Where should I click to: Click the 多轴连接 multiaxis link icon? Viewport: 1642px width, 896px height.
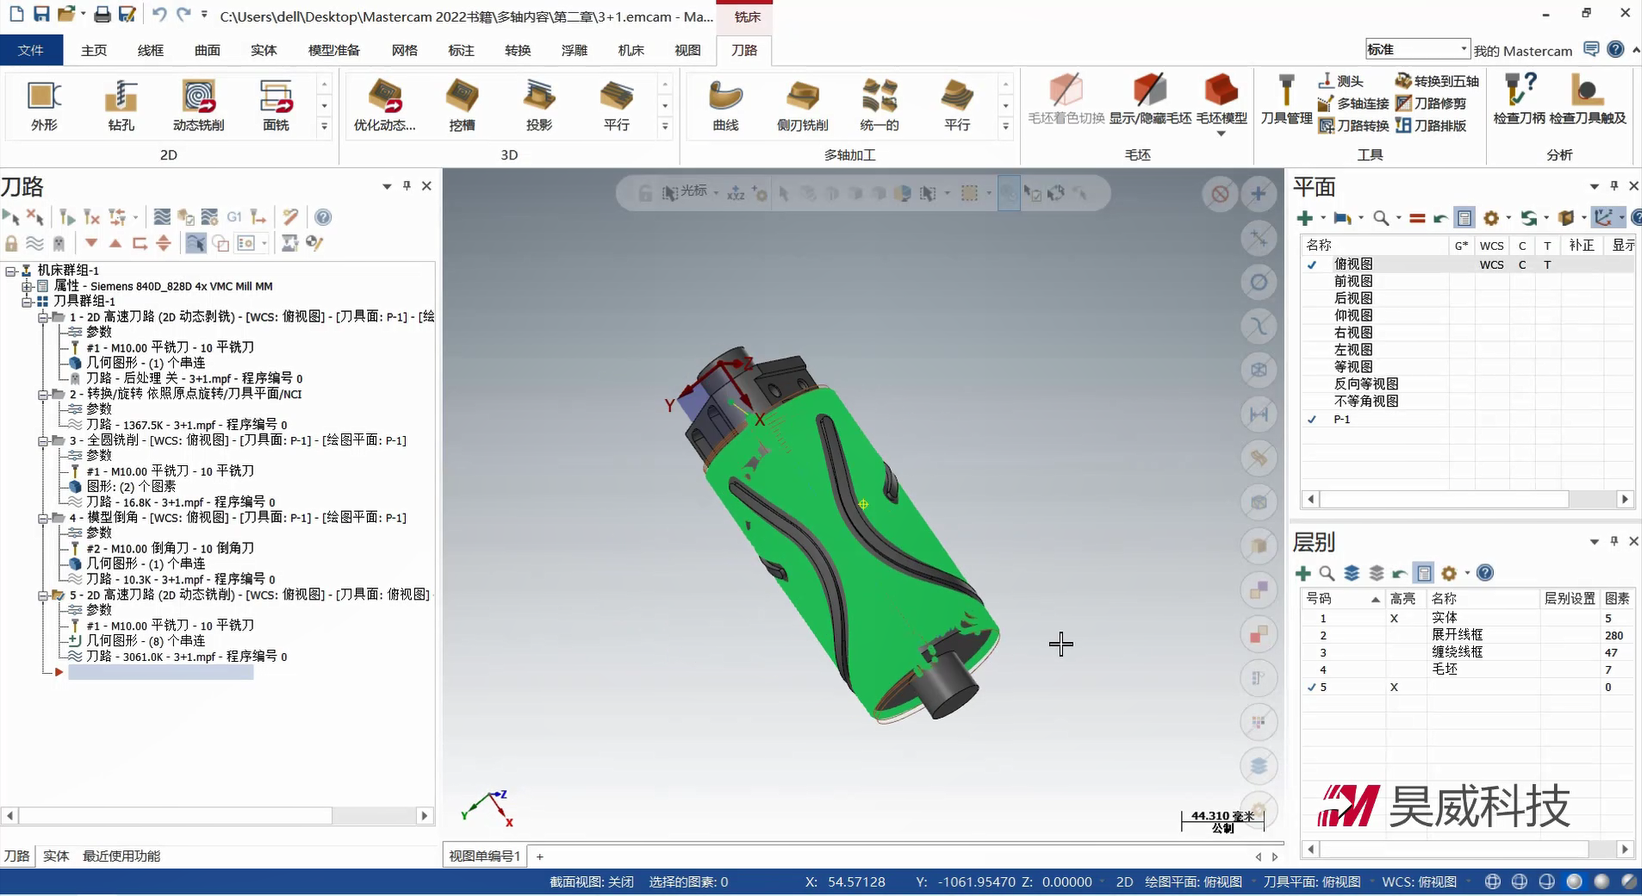click(1353, 103)
